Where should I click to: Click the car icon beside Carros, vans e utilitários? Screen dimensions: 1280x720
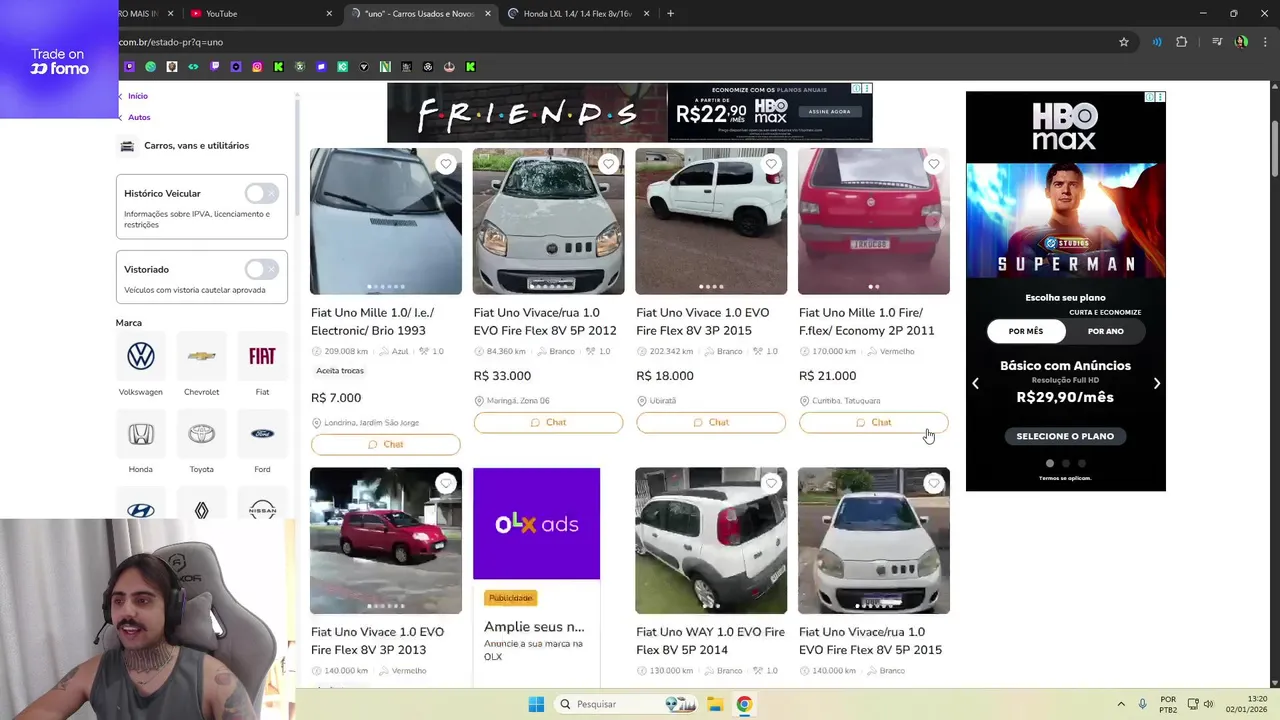pyautogui.click(x=127, y=146)
